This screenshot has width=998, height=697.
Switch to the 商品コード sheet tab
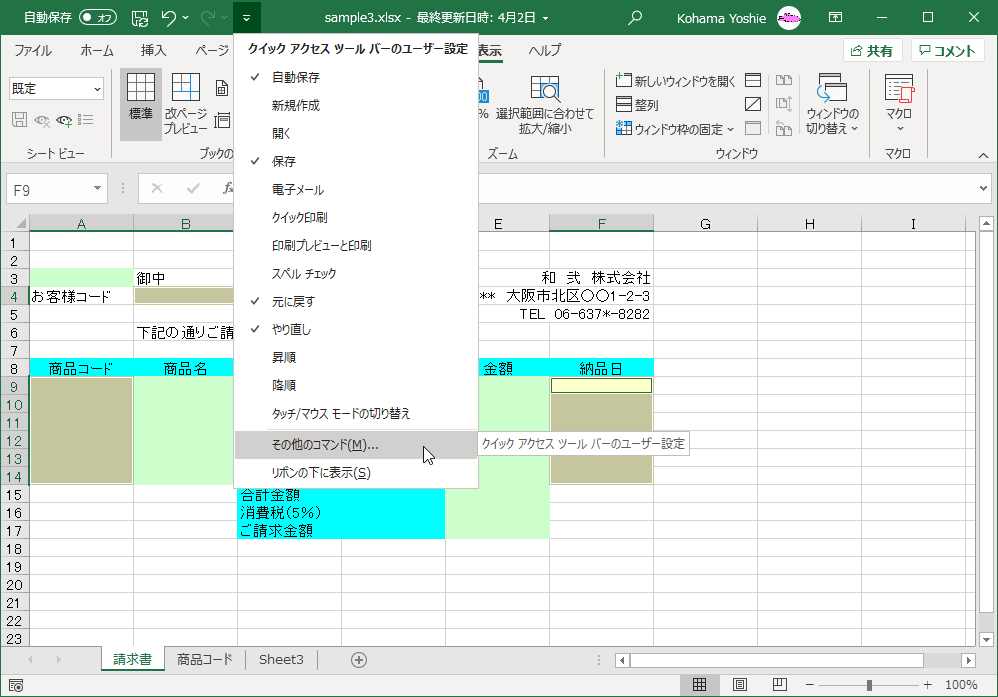[x=205, y=660]
